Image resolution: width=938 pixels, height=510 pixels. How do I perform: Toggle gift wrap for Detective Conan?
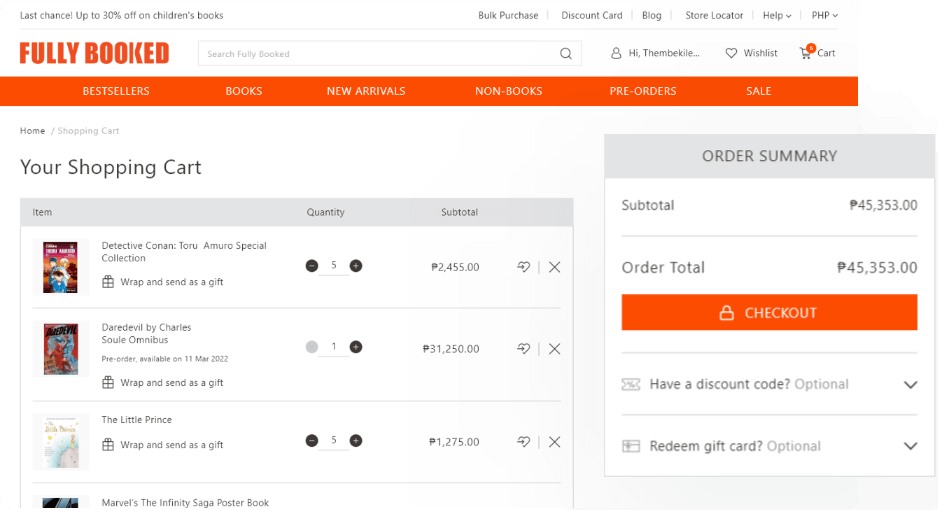point(108,282)
